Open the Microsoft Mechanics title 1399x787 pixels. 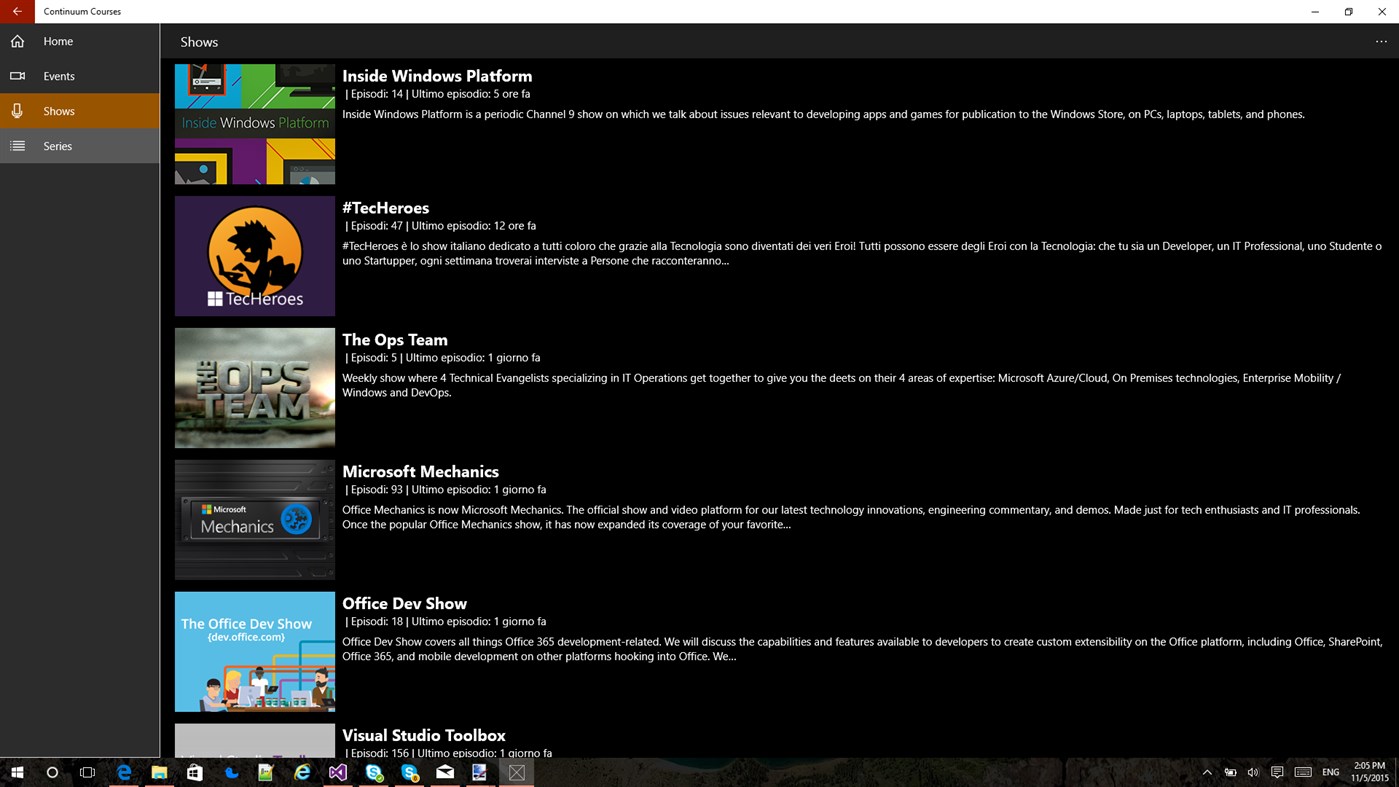pyautogui.click(x=420, y=472)
